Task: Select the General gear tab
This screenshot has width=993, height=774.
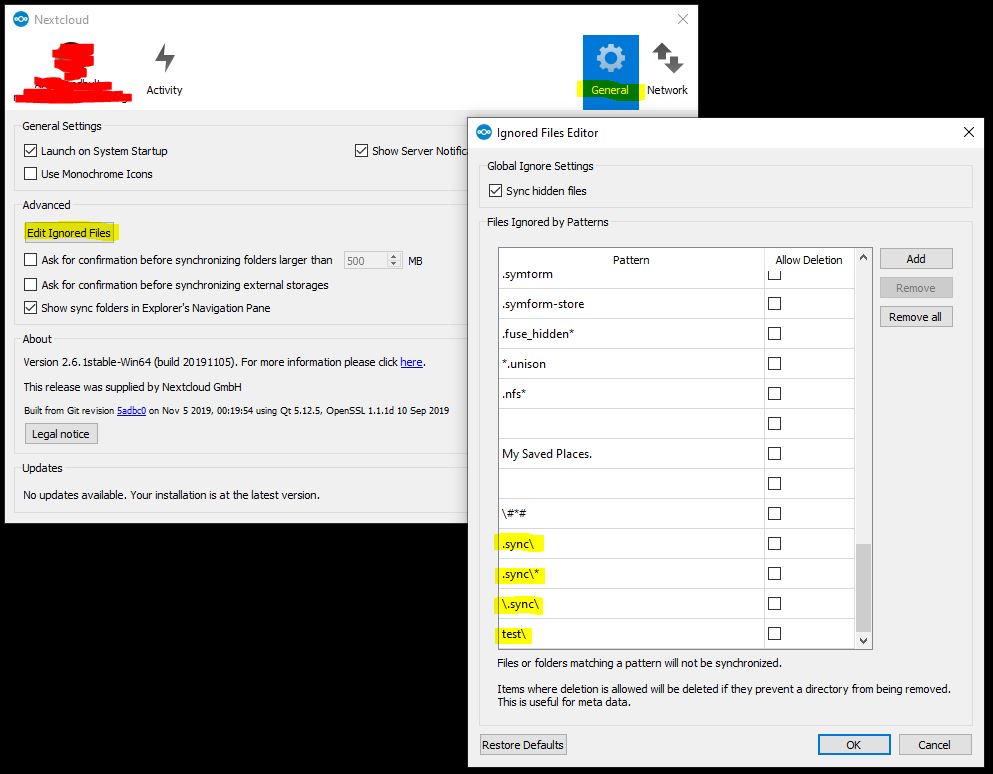Action: (x=610, y=72)
